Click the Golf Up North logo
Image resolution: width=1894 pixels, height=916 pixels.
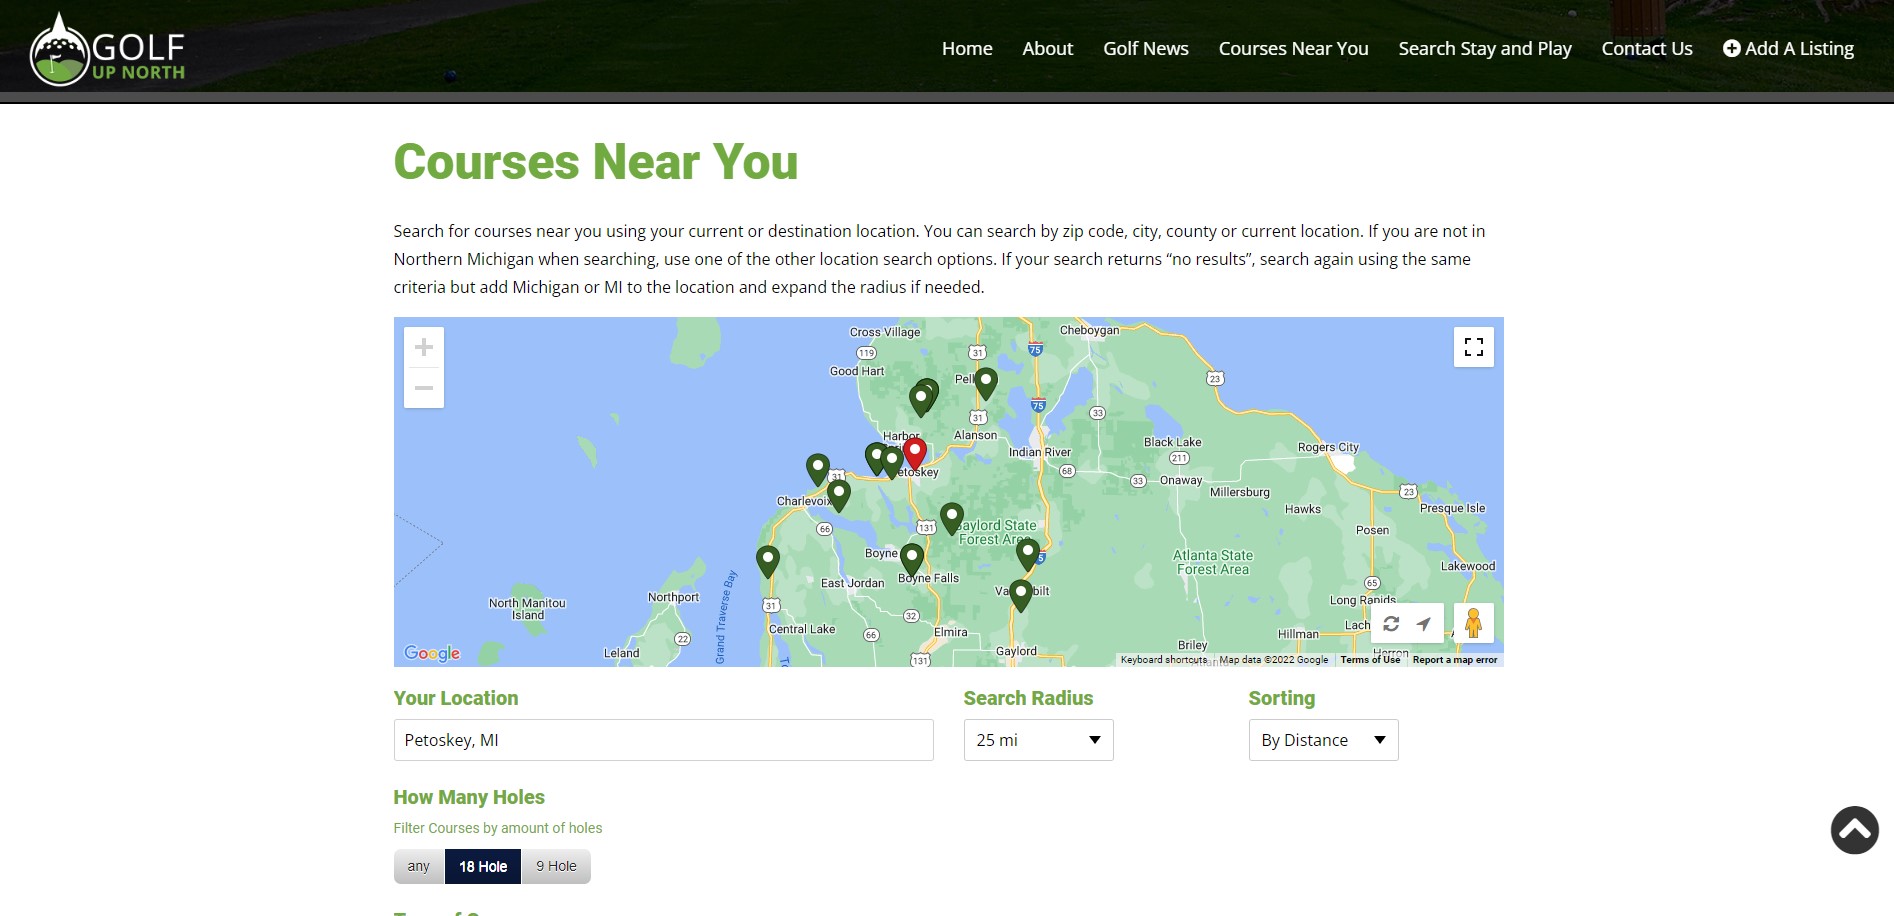click(108, 49)
